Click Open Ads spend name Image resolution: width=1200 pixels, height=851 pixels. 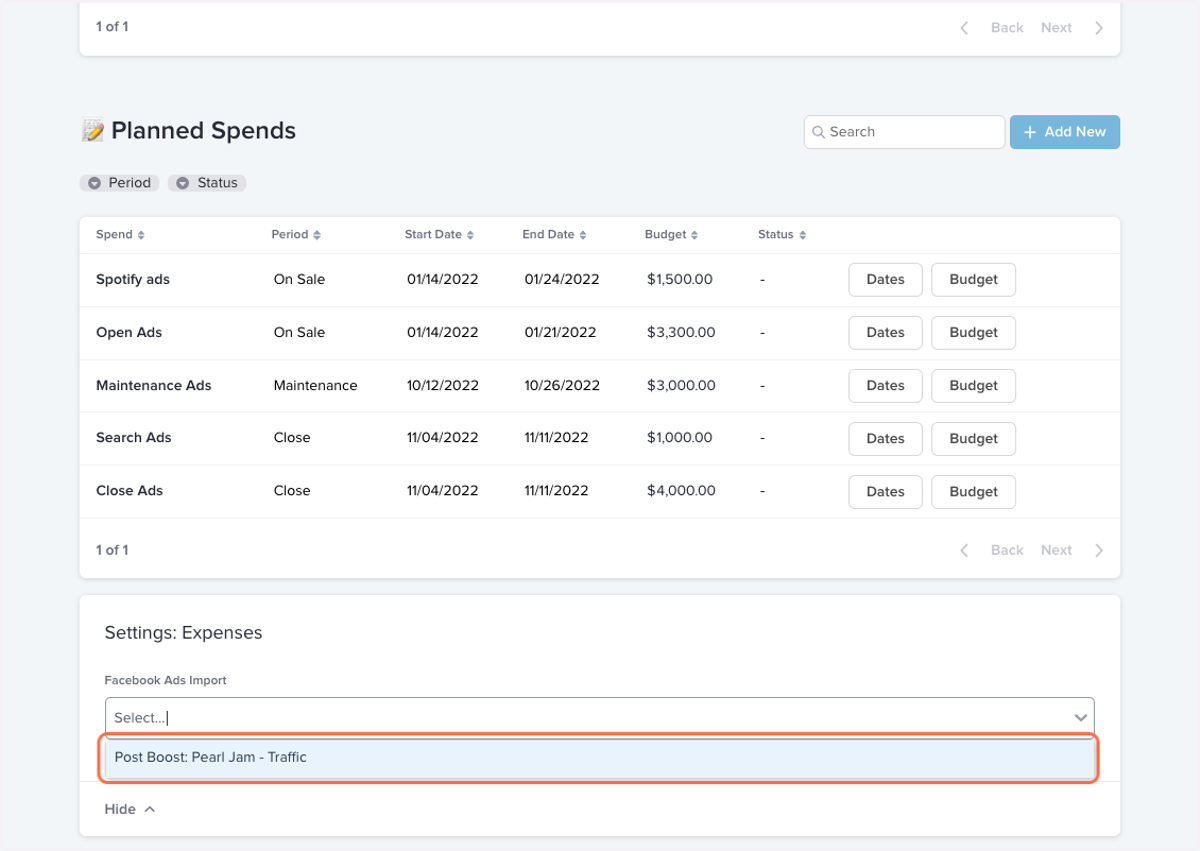[129, 333]
